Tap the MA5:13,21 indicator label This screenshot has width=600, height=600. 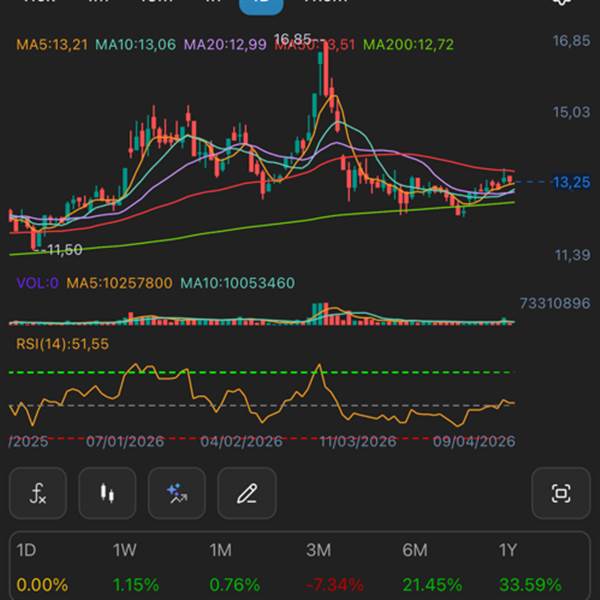[x=51, y=44]
